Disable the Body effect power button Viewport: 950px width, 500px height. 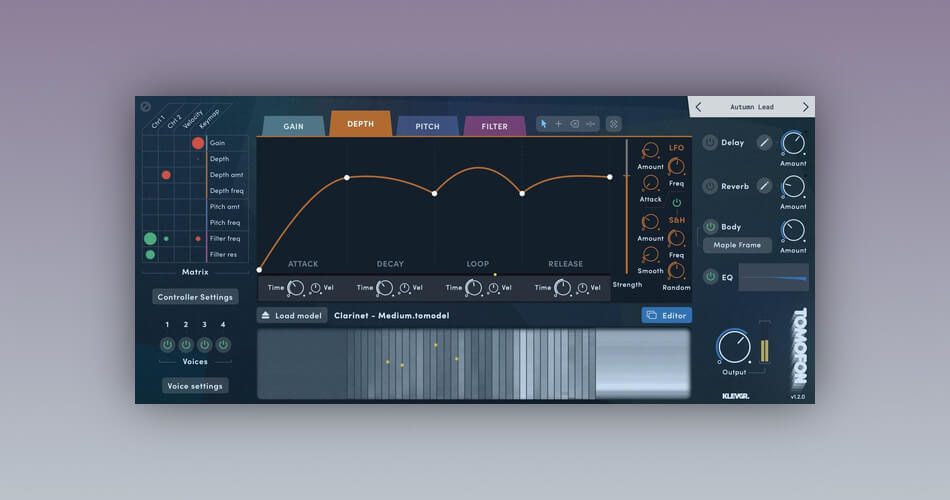(710, 227)
